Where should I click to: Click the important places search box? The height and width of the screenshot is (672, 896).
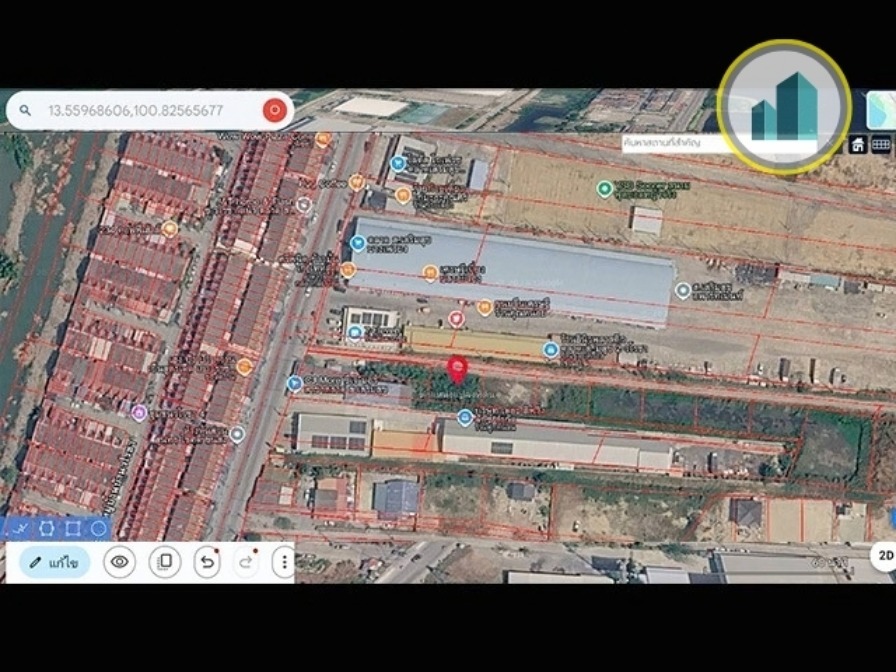click(x=674, y=142)
